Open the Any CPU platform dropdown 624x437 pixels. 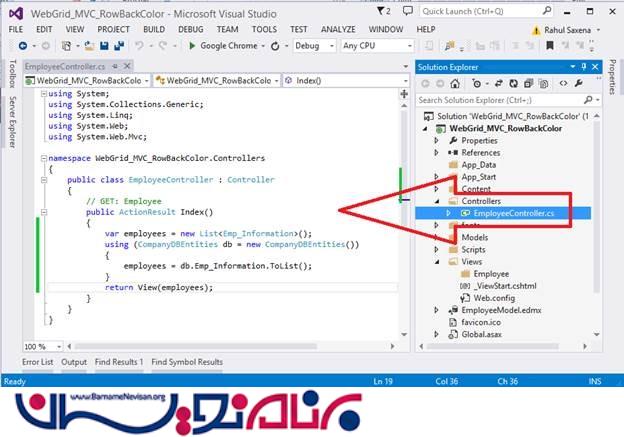(x=377, y=46)
